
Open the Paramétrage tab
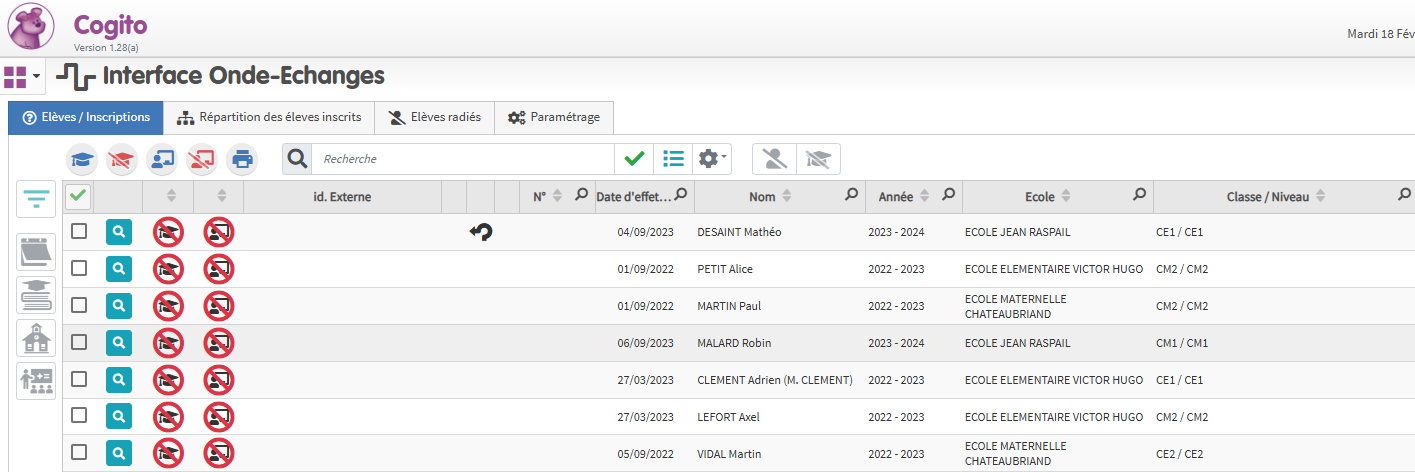pyautogui.click(x=554, y=118)
